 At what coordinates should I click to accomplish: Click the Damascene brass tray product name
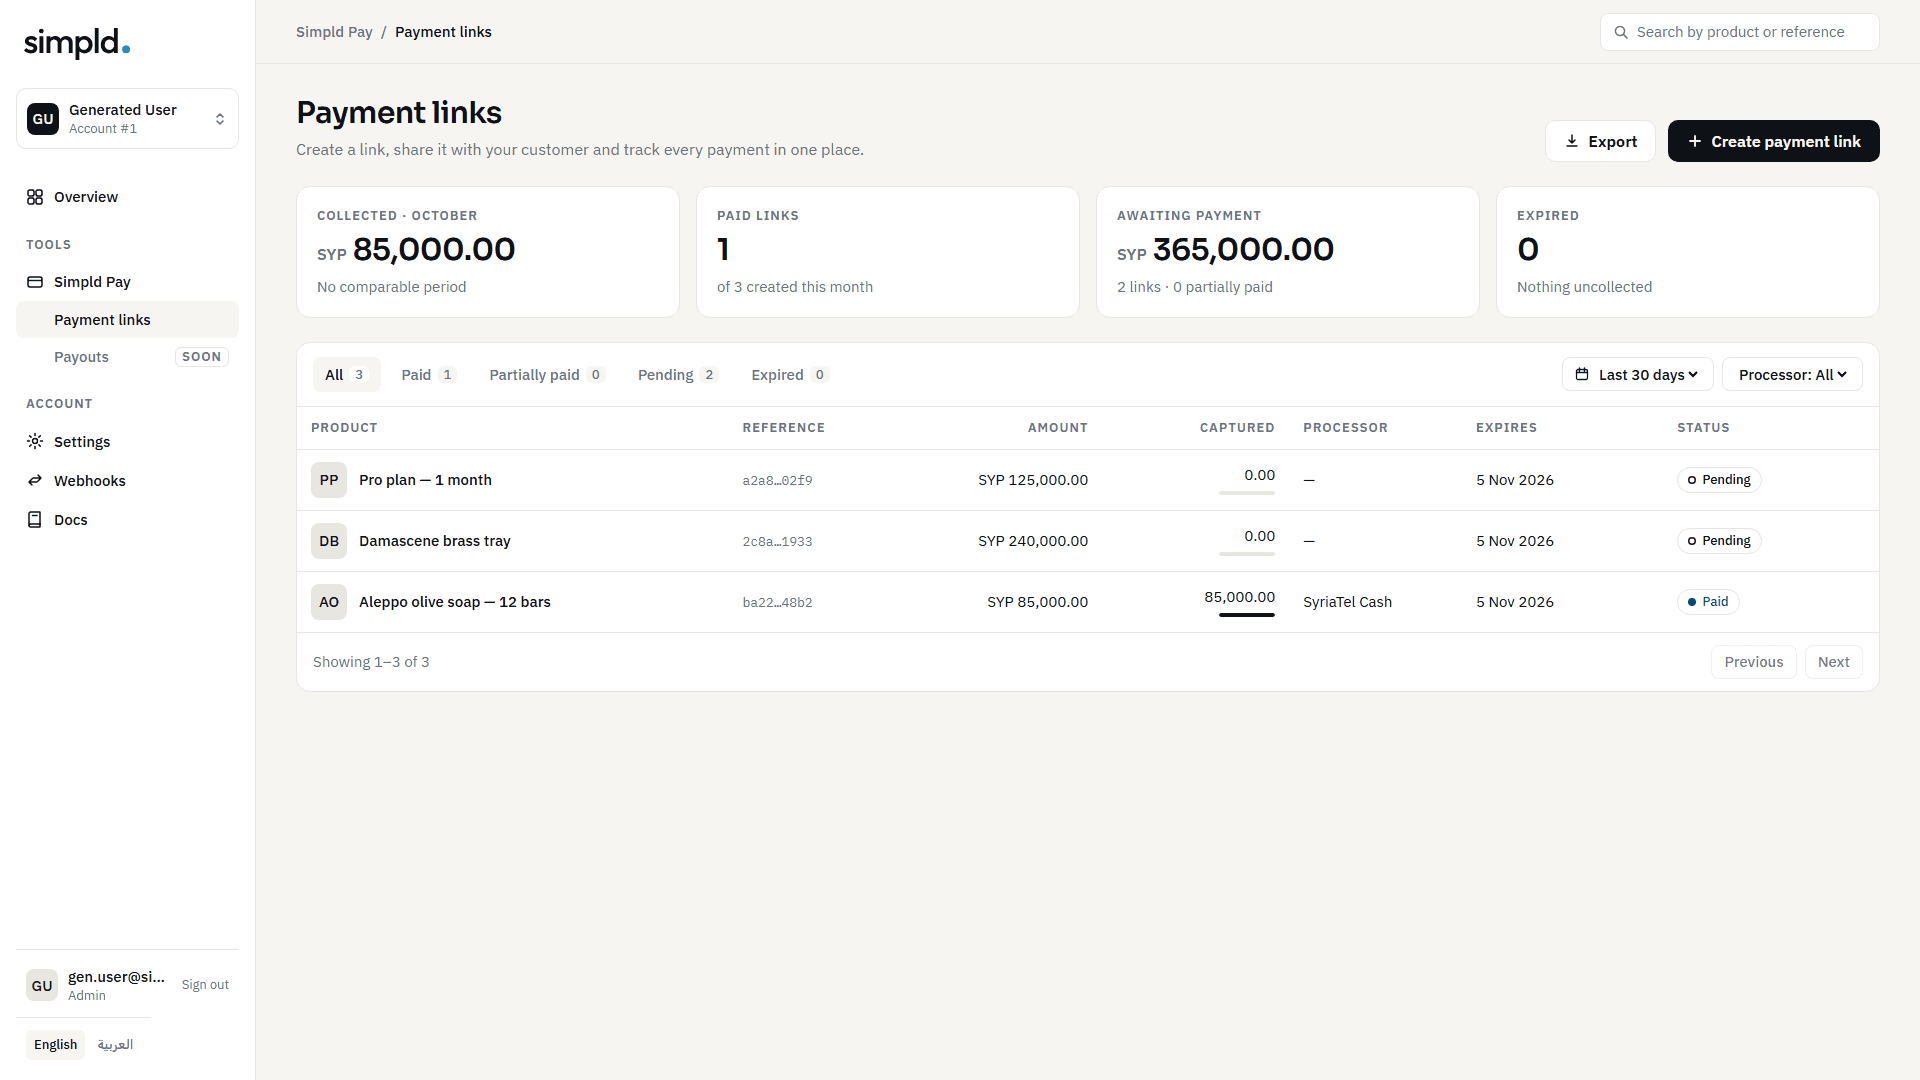click(434, 541)
